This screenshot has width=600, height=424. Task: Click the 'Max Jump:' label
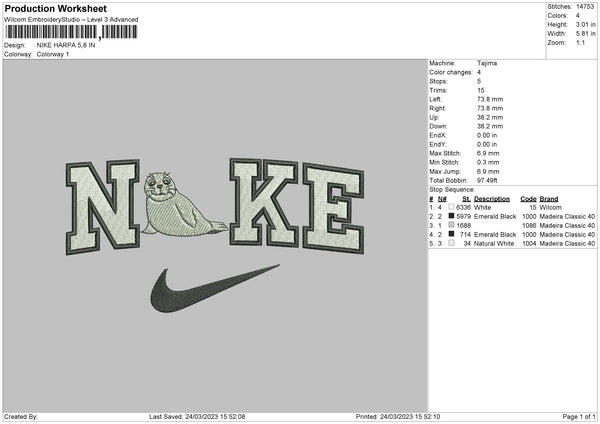445,171
